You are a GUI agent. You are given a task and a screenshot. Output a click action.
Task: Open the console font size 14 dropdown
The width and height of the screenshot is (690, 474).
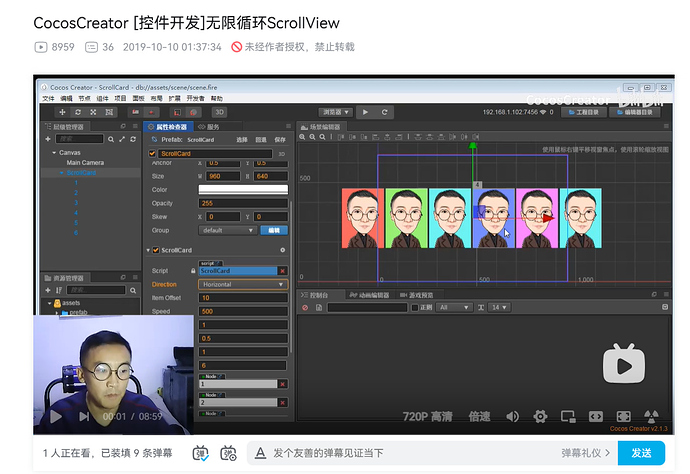click(x=499, y=307)
